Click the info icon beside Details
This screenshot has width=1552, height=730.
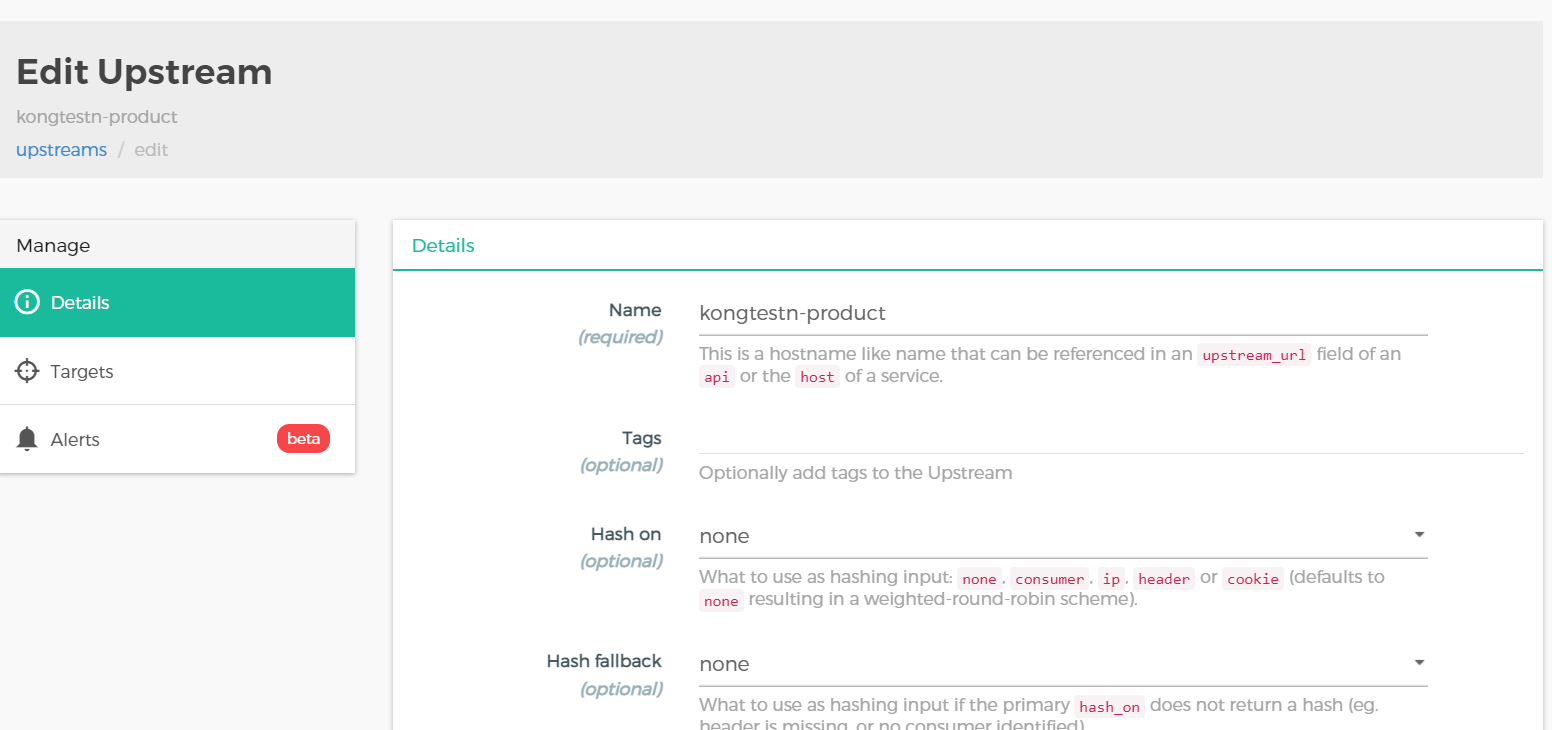(27, 302)
